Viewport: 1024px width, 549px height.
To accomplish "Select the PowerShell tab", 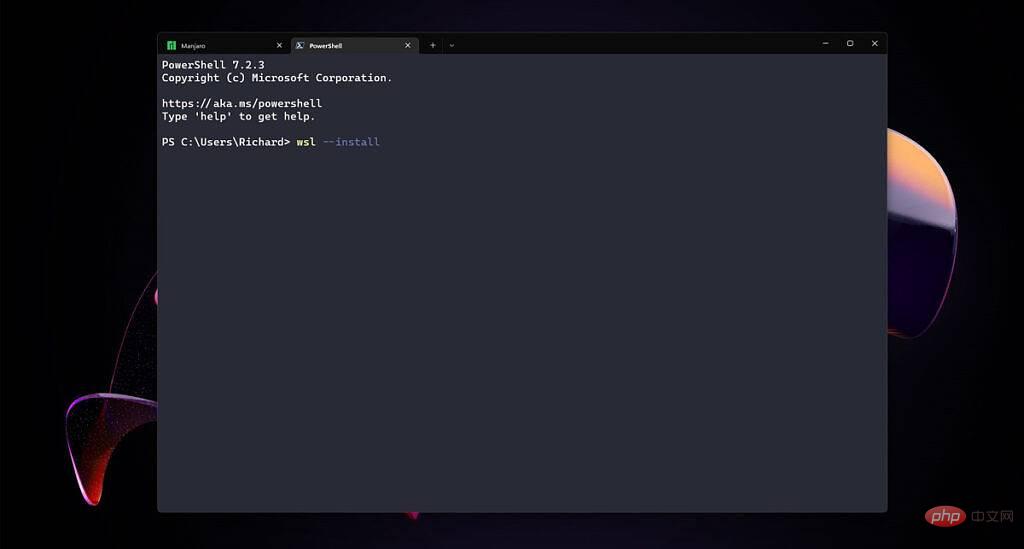I will click(355, 46).
